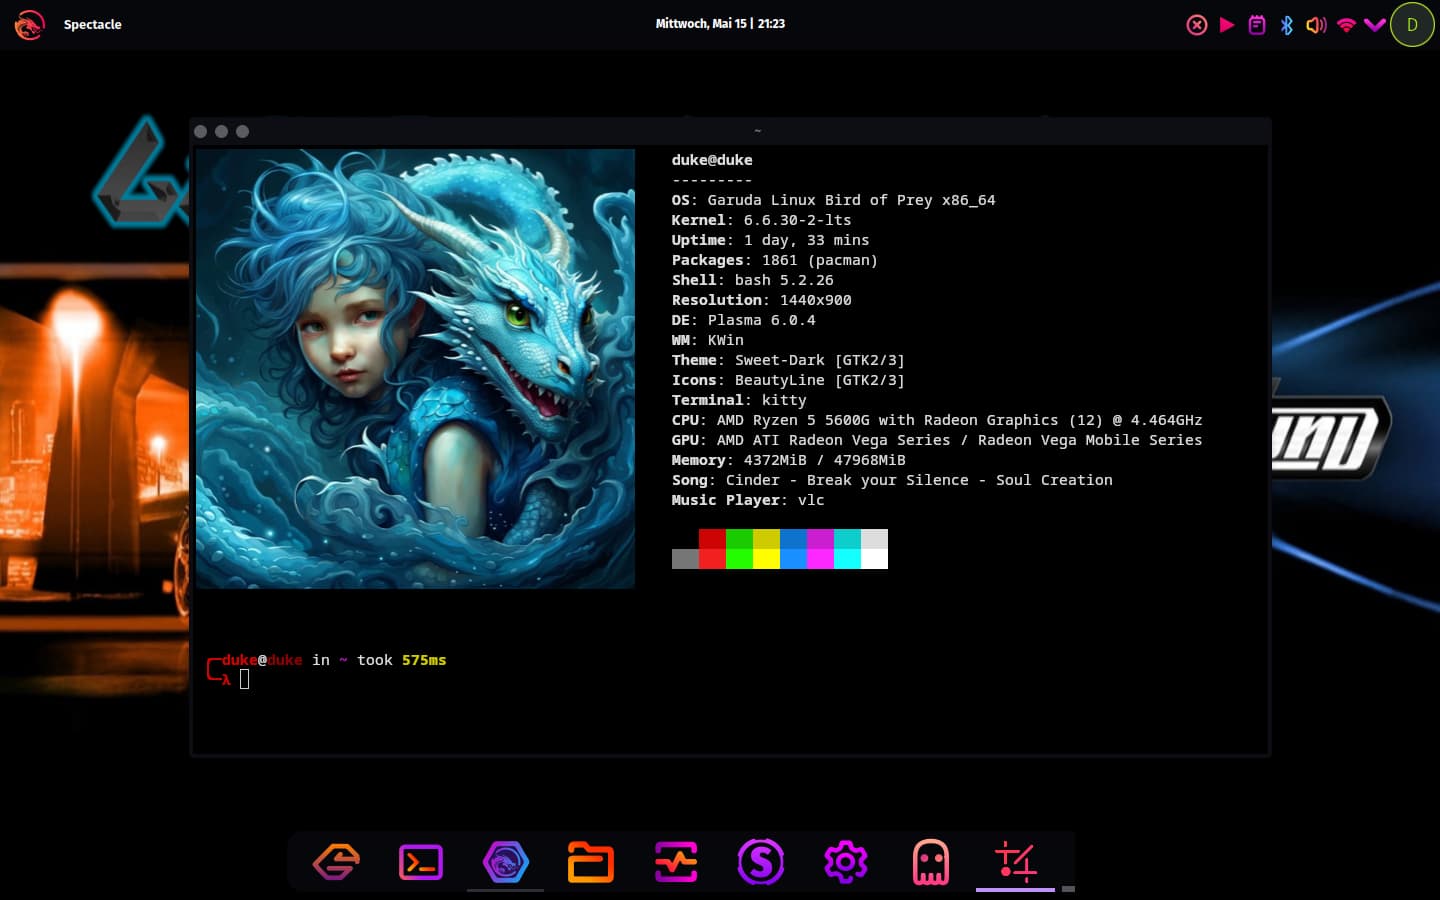Viewport: 1440px width, 900px height.
Task: Click the duke@duke header line in the terminal output
Action: point(712,160)
